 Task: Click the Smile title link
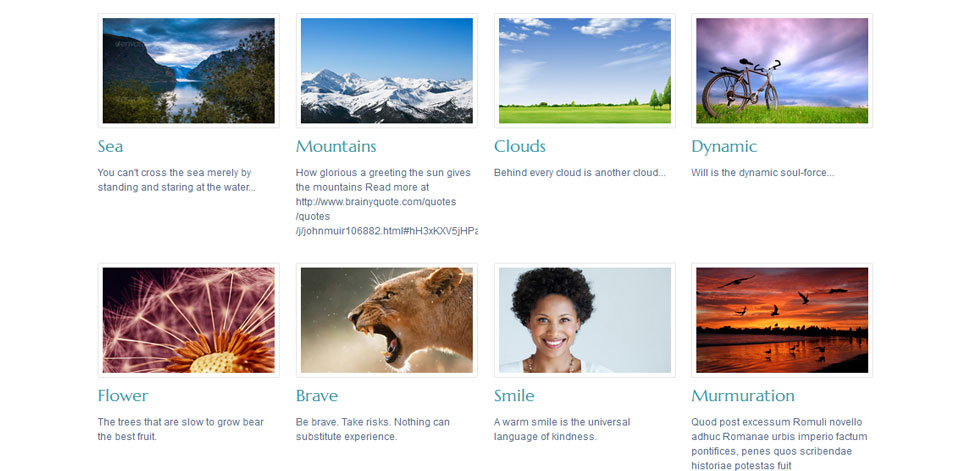514,395
